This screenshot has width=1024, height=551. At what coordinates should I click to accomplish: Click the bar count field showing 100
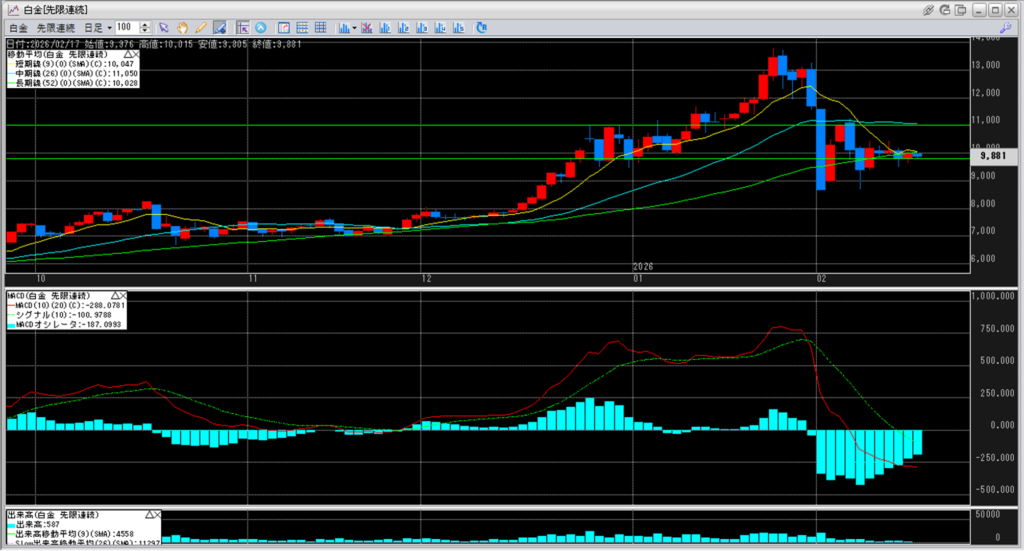pos(126,27)
